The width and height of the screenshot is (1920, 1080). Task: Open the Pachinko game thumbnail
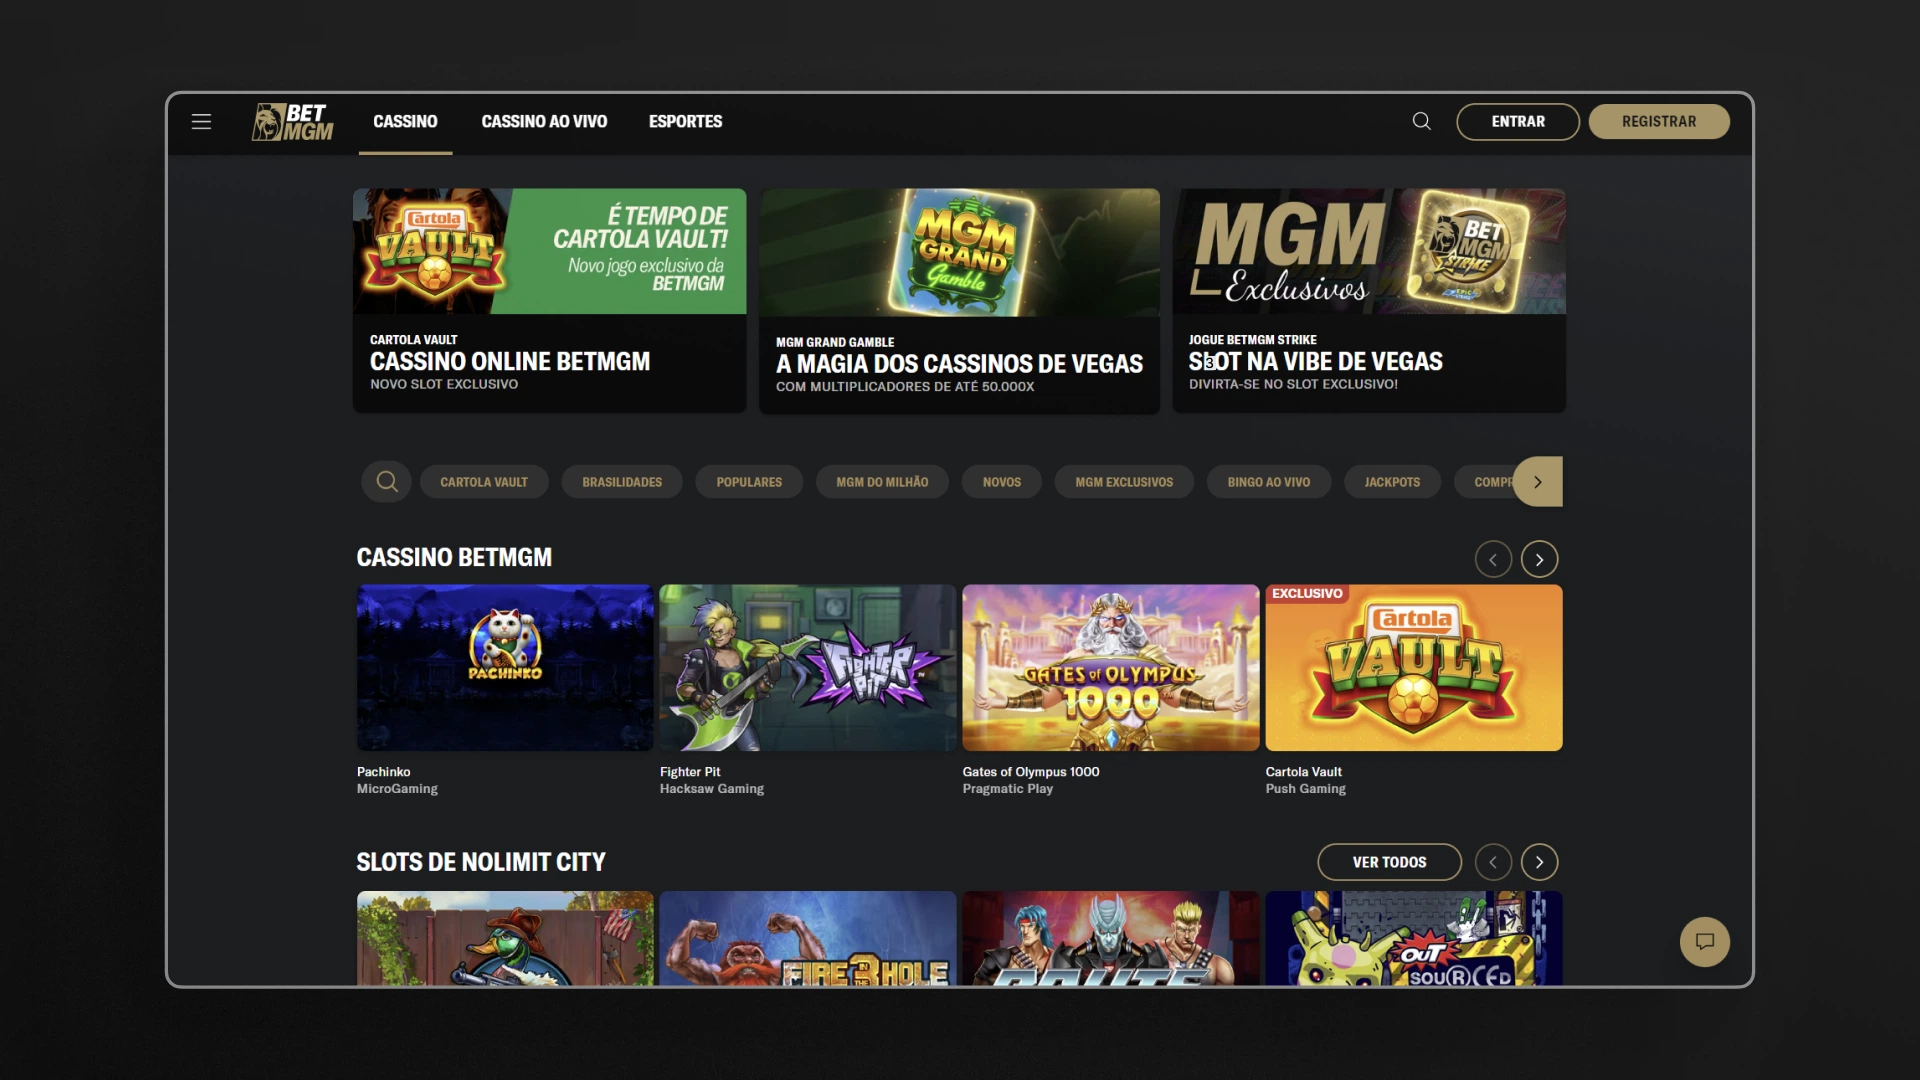(505, 668)
